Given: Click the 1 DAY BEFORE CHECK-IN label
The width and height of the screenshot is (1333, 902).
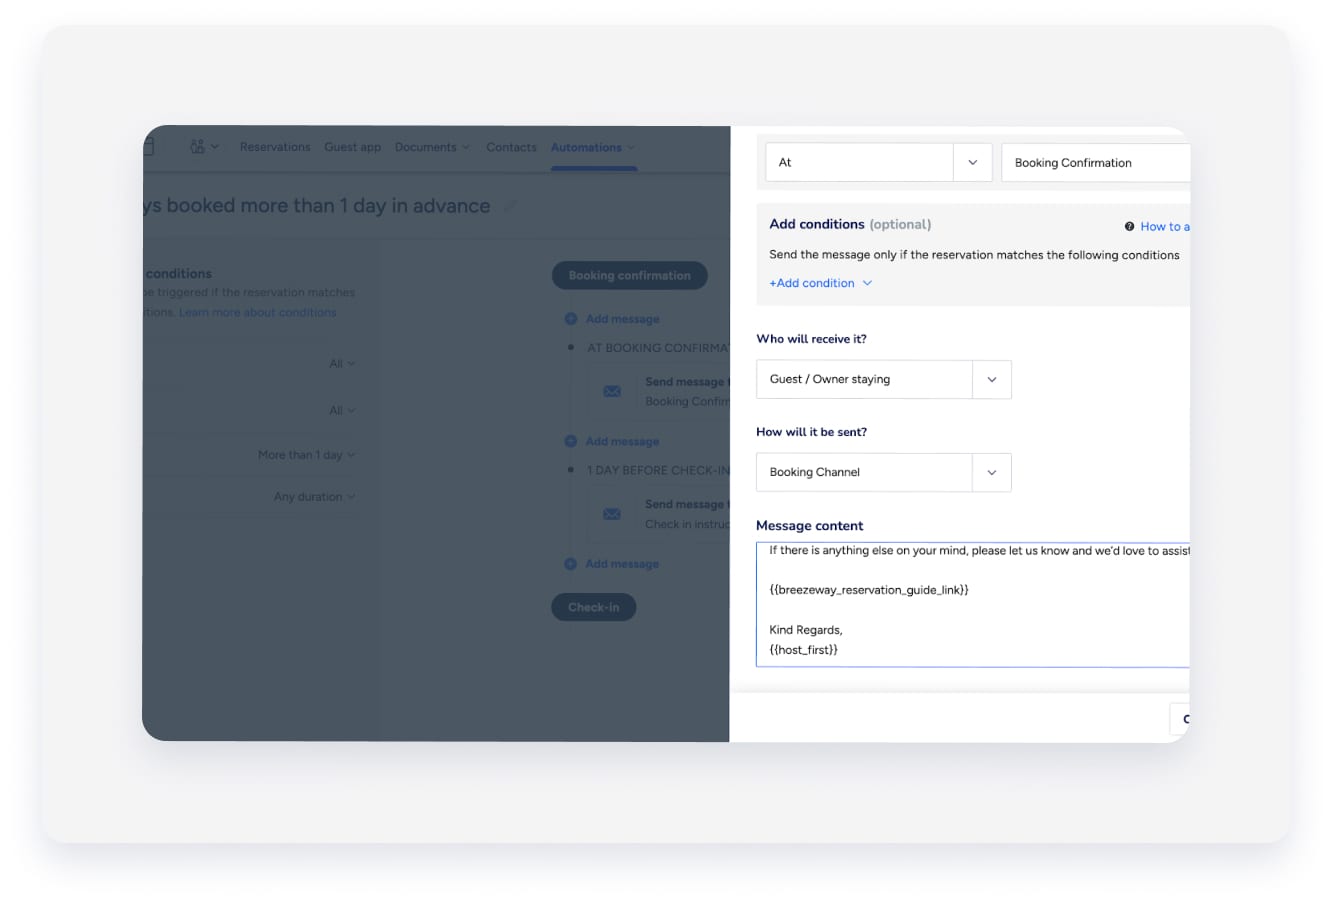Looking at the screenshot, I should [x=658, y=470].
